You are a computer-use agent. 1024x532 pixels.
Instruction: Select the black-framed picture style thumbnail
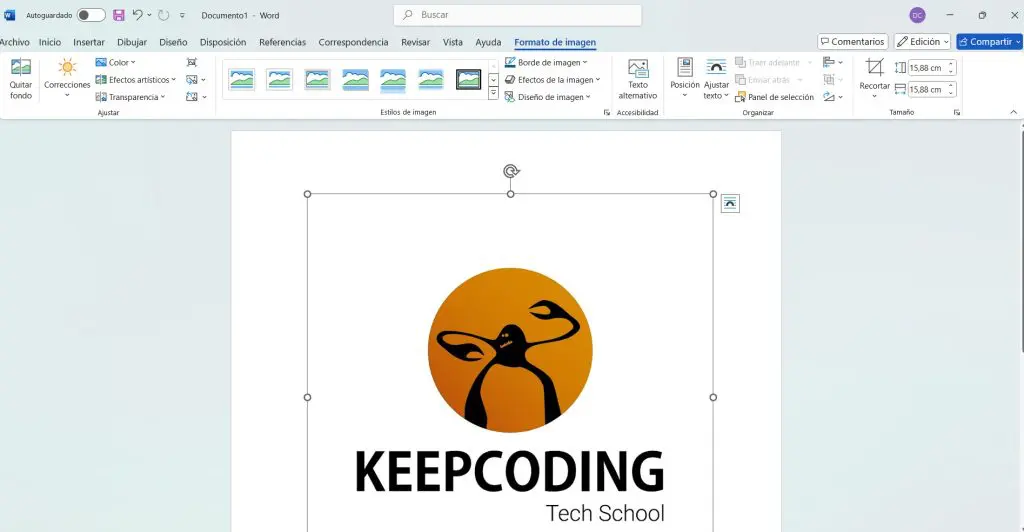(468, 79)
